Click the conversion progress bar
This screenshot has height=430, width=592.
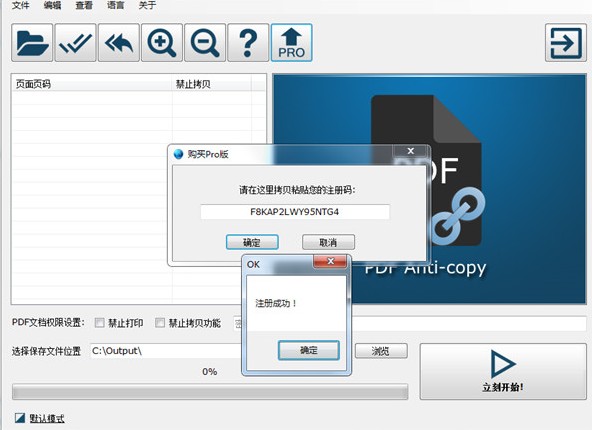pyautogui.click(x=210, y=391)
